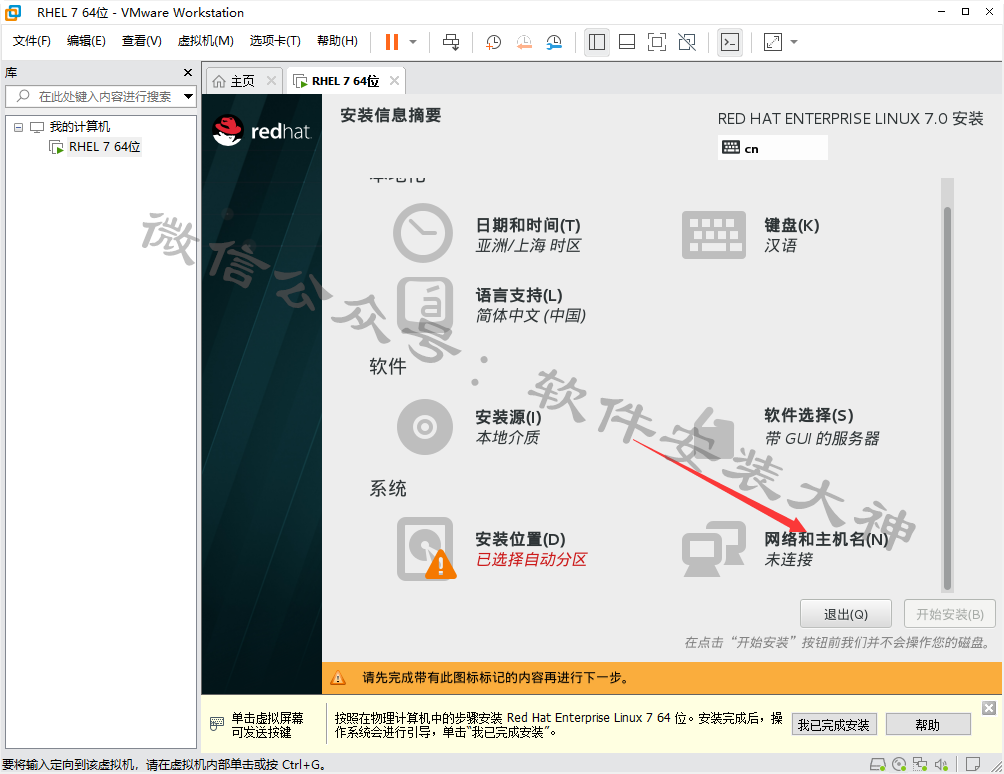
Task: Open the 帮助(H) menu
Action: [x=337, y=41]
